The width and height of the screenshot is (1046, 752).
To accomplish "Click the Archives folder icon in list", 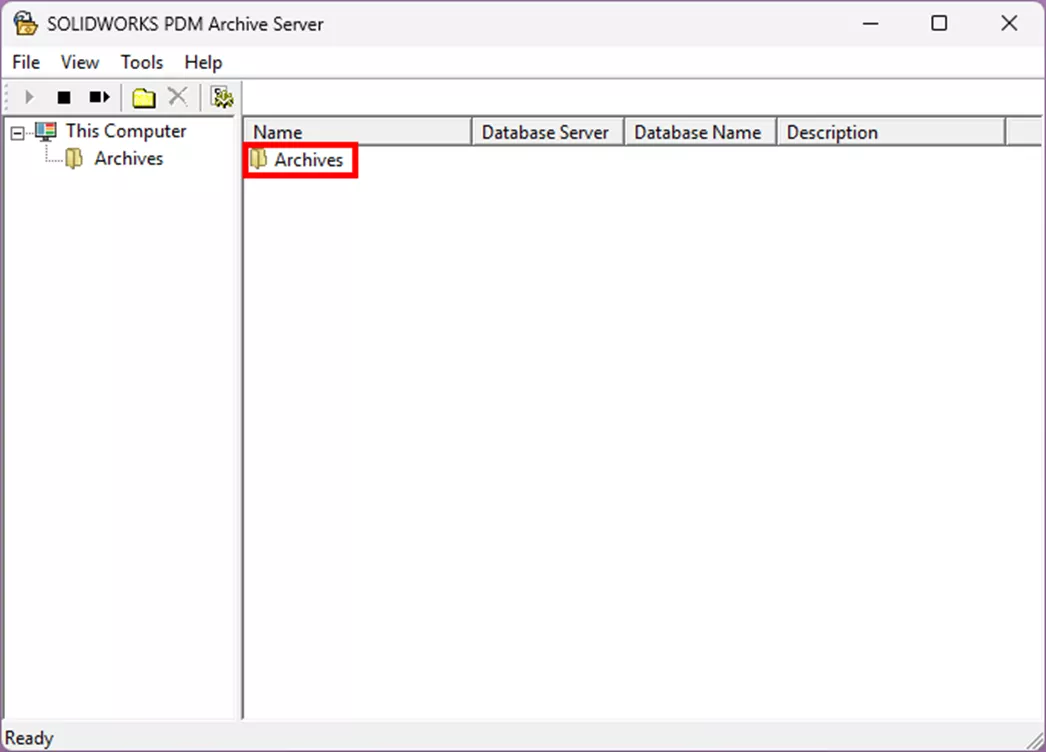I will coord(258,159).
